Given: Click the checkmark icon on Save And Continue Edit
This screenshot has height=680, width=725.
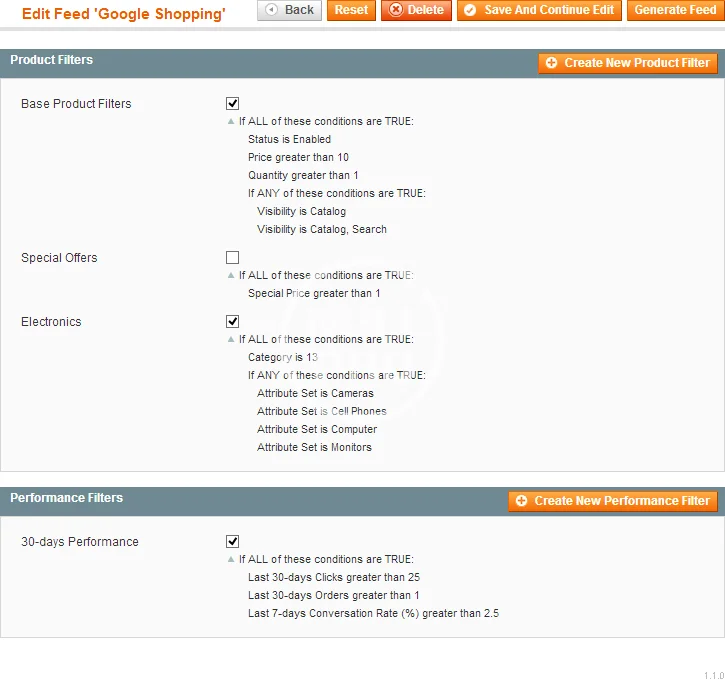Looking at the screenshot, I should (x=471, y=10).
